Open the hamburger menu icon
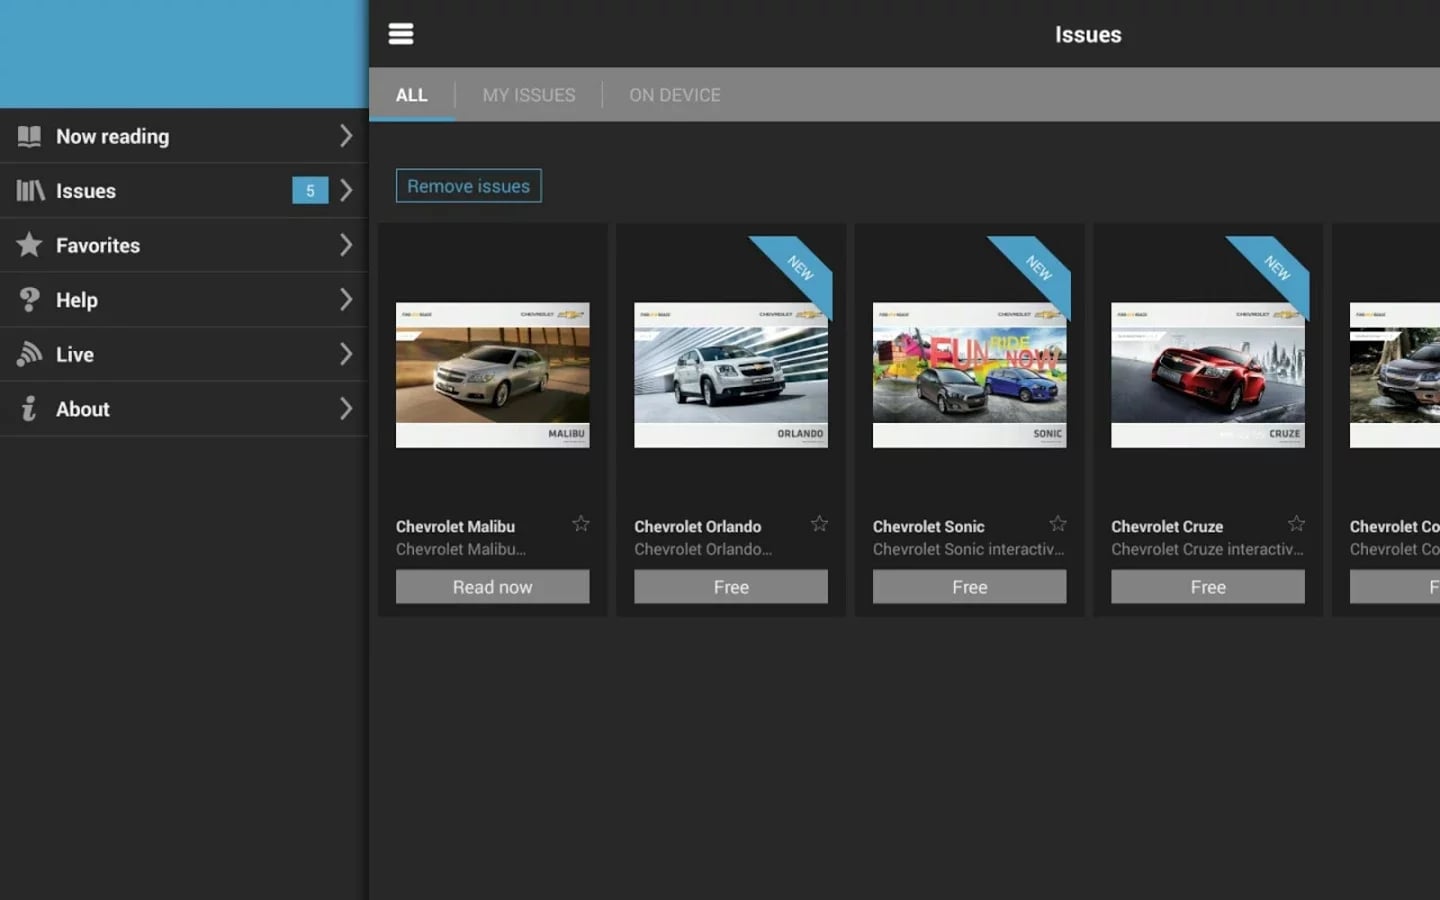This screenshot has height=900, width=1440. 401,34
